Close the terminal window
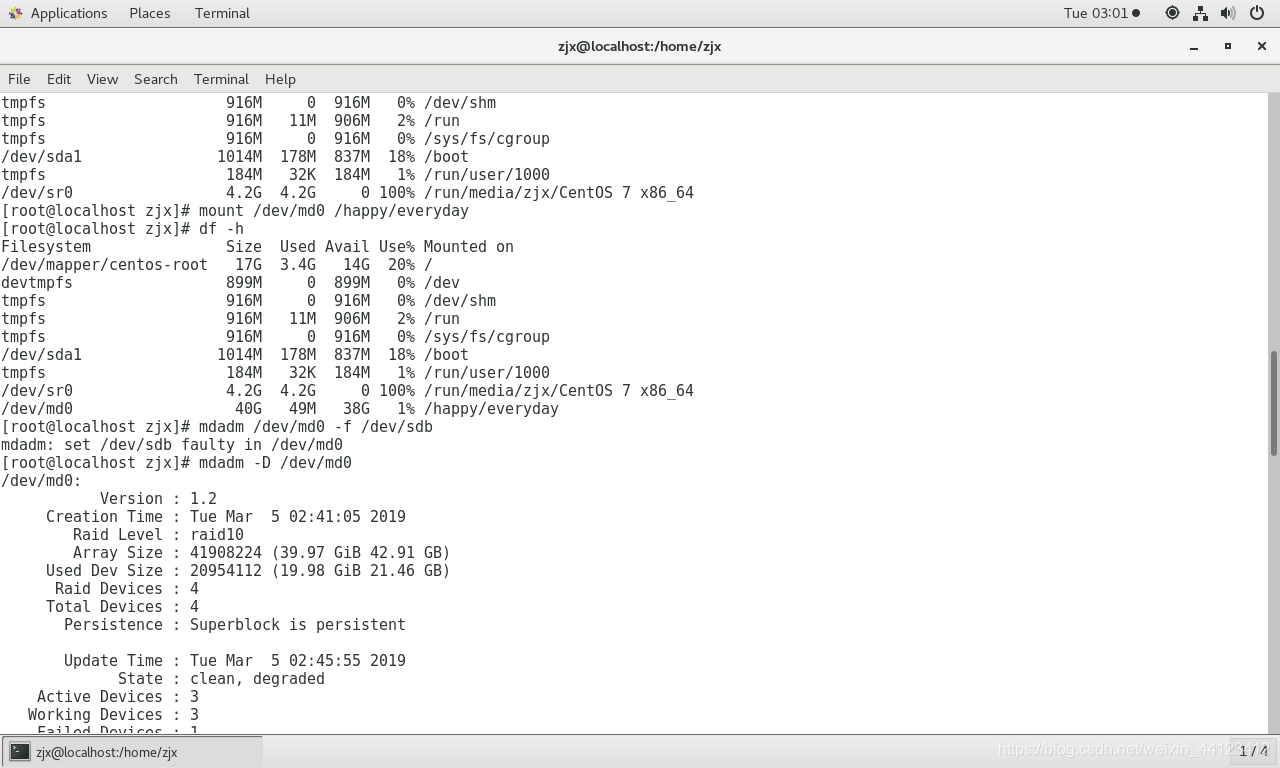This screenshot has width=1280, height=768. pos(1261,46)
